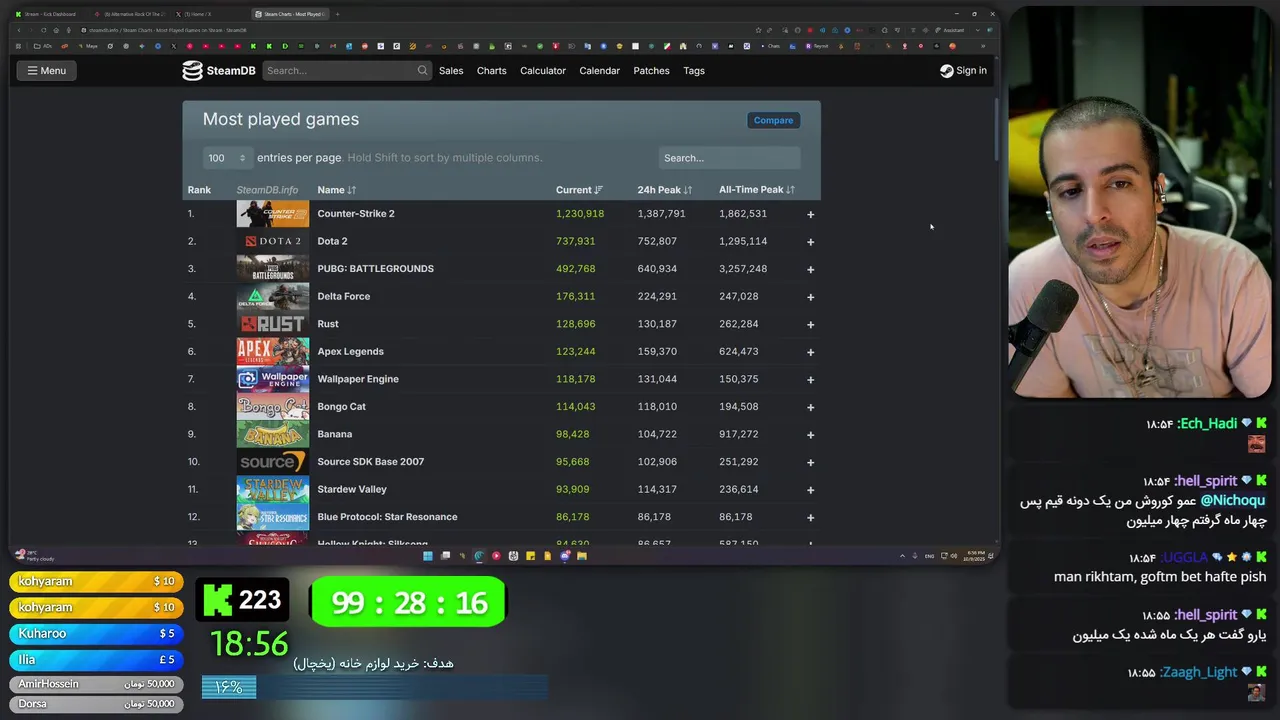Open the Calendar nav item
Screen dimensions: 1280x720
pos(599,71)
